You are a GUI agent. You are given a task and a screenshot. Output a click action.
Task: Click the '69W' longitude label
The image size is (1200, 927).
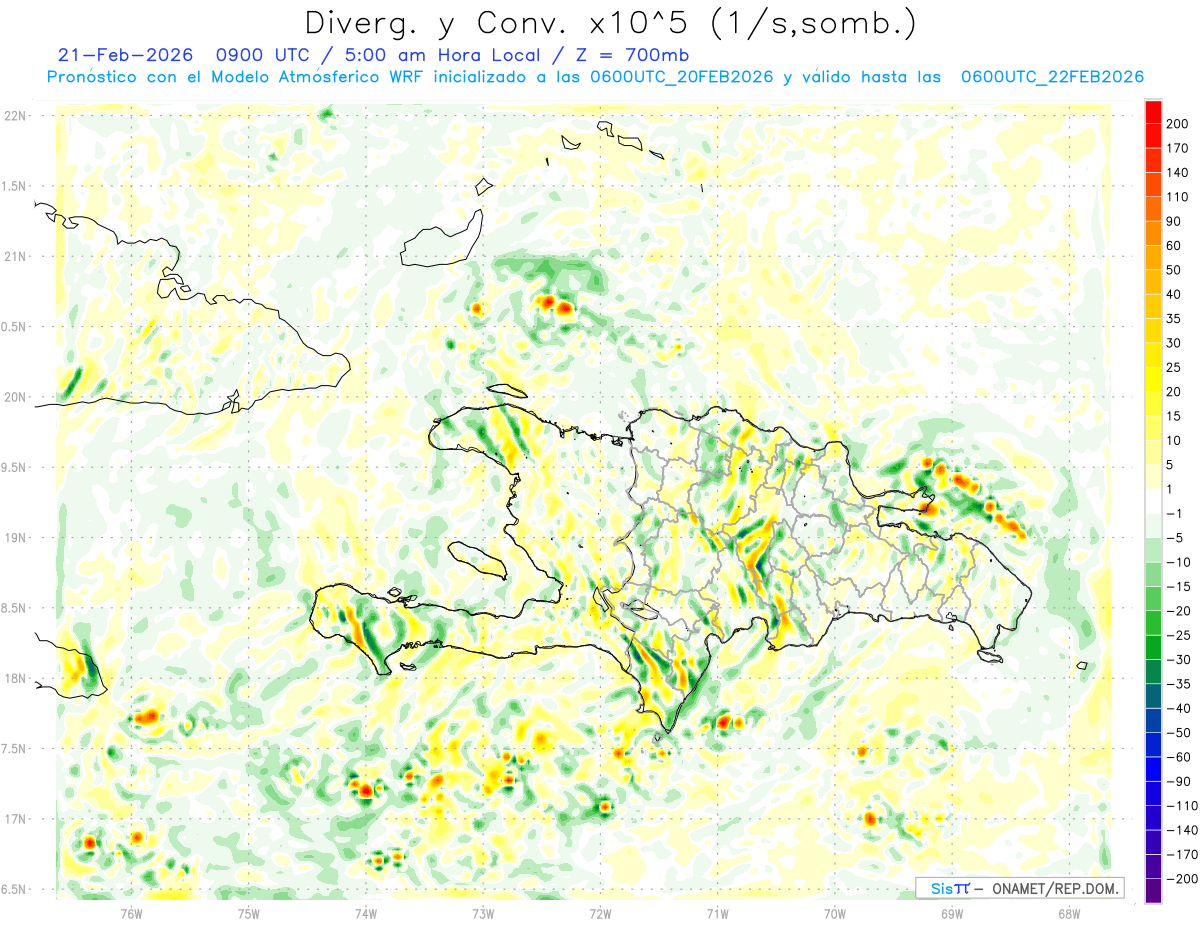951,912
